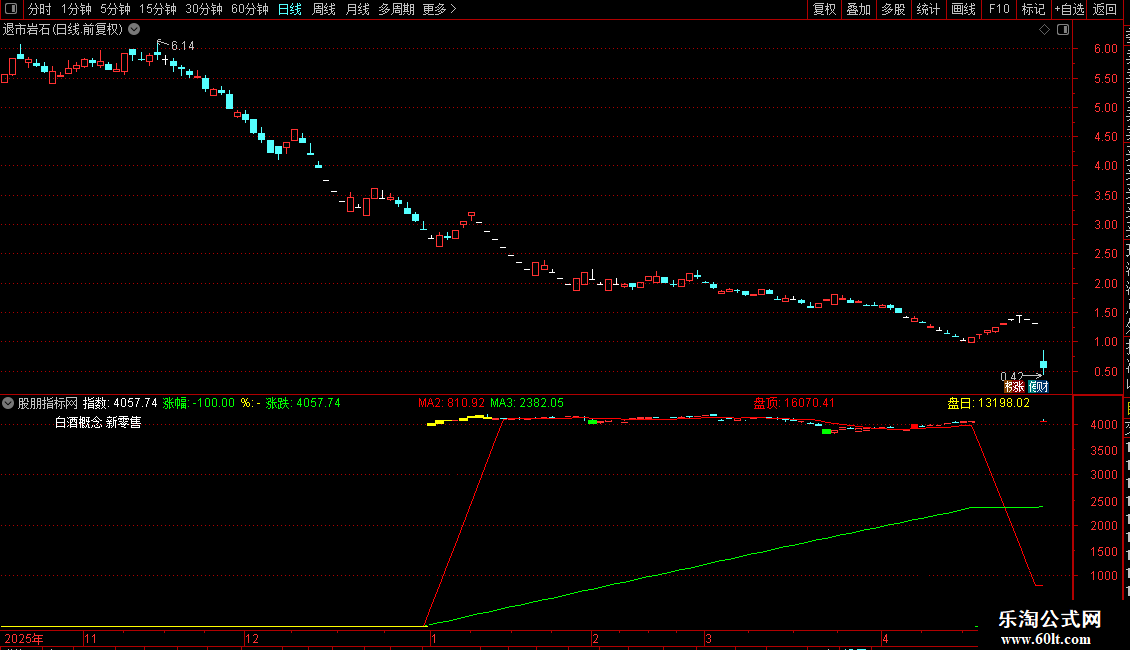Switch to 周线 weekly chart
The width and height of the screenshot is (1130, 650).
tap(324, 9)
